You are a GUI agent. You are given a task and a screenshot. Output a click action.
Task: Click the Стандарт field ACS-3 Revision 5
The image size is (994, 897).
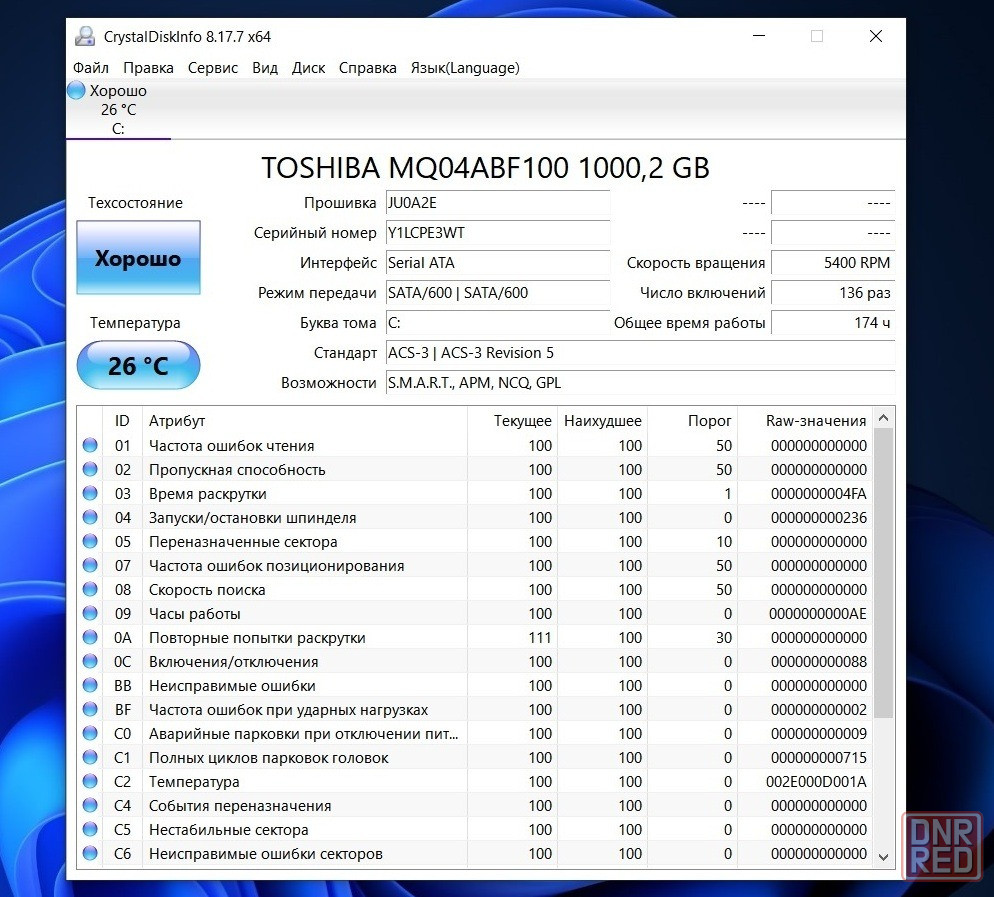(x=640, y=352)
